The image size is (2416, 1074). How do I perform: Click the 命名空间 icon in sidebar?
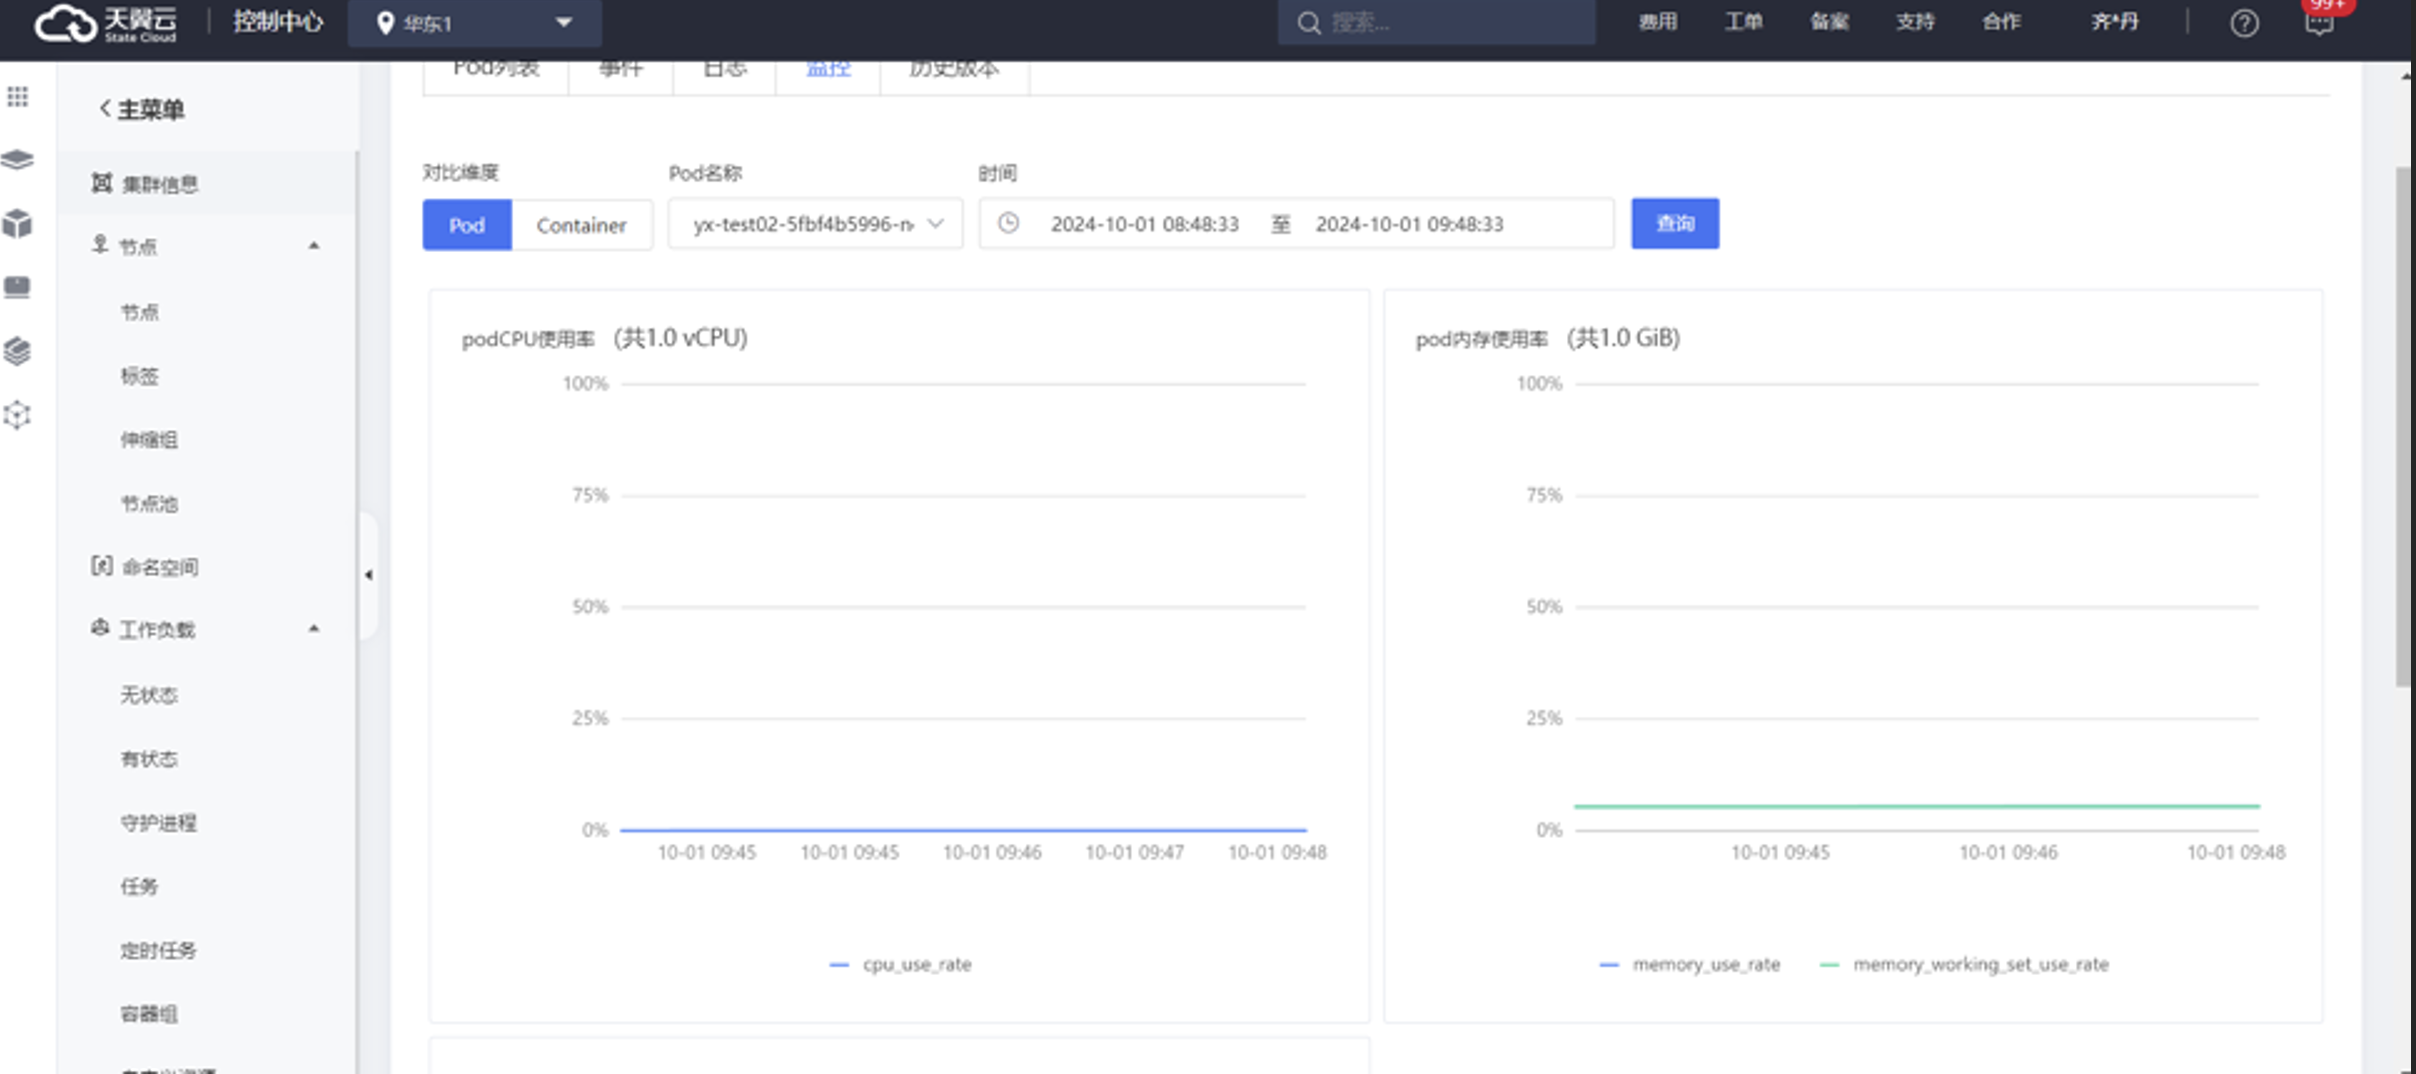(101, 566)
